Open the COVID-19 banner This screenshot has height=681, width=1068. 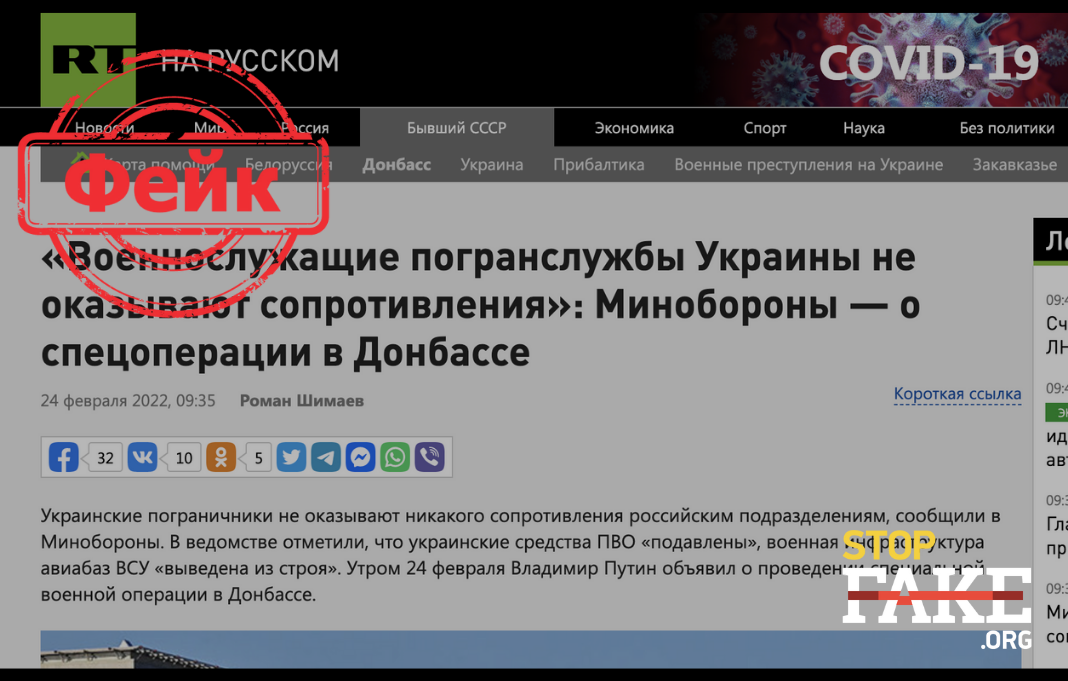(x=883, y=60)
